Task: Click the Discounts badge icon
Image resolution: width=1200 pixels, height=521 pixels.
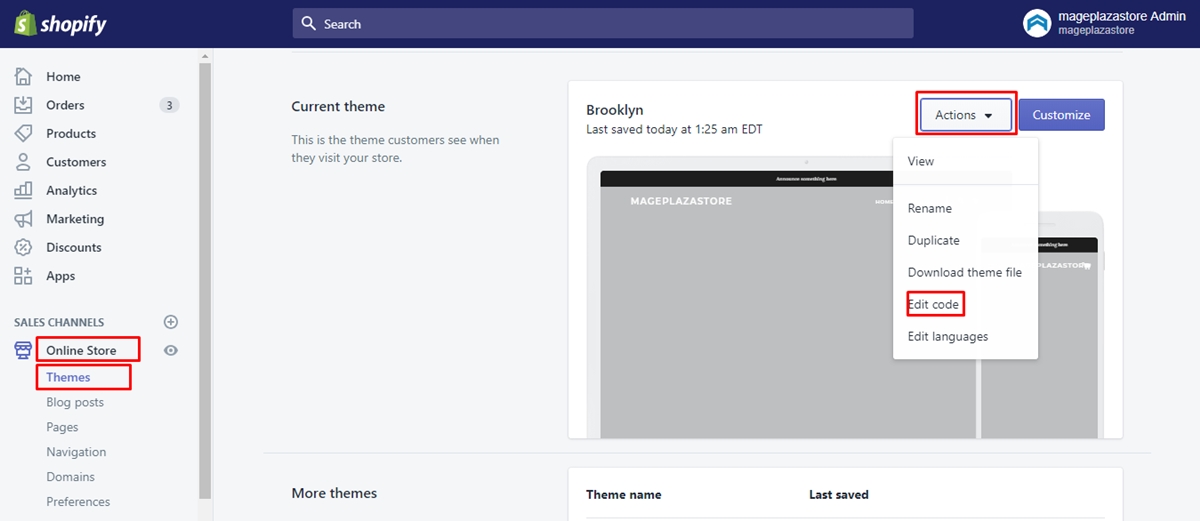Action: pyautogui.click(x=23, y=248)
